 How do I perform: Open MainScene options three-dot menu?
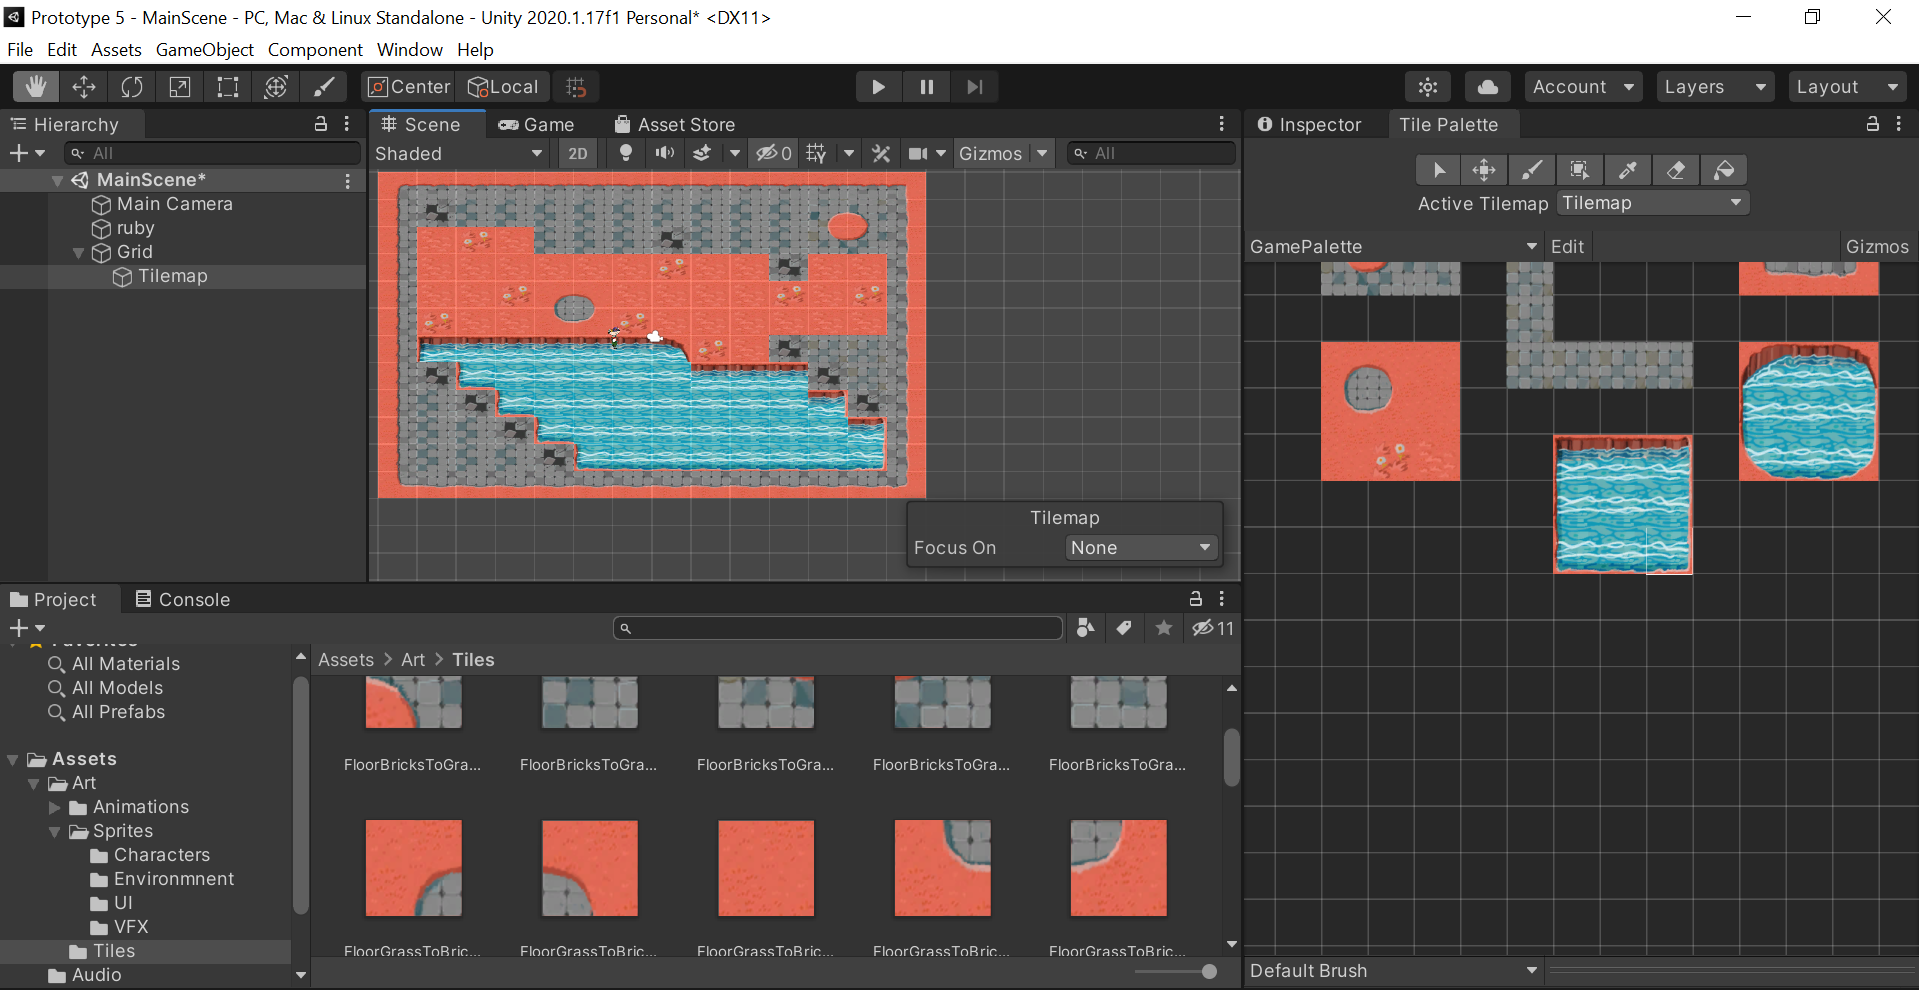[x=347, y=180]
